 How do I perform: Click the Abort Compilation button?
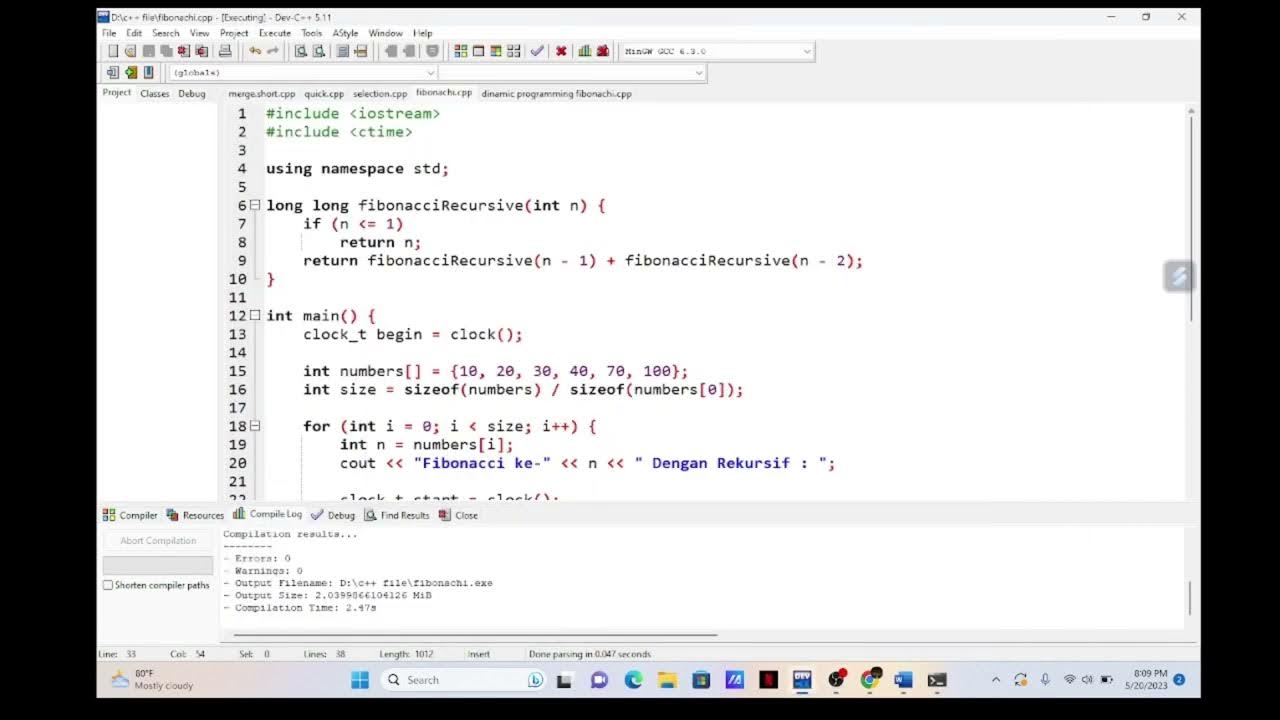(158, 541)
